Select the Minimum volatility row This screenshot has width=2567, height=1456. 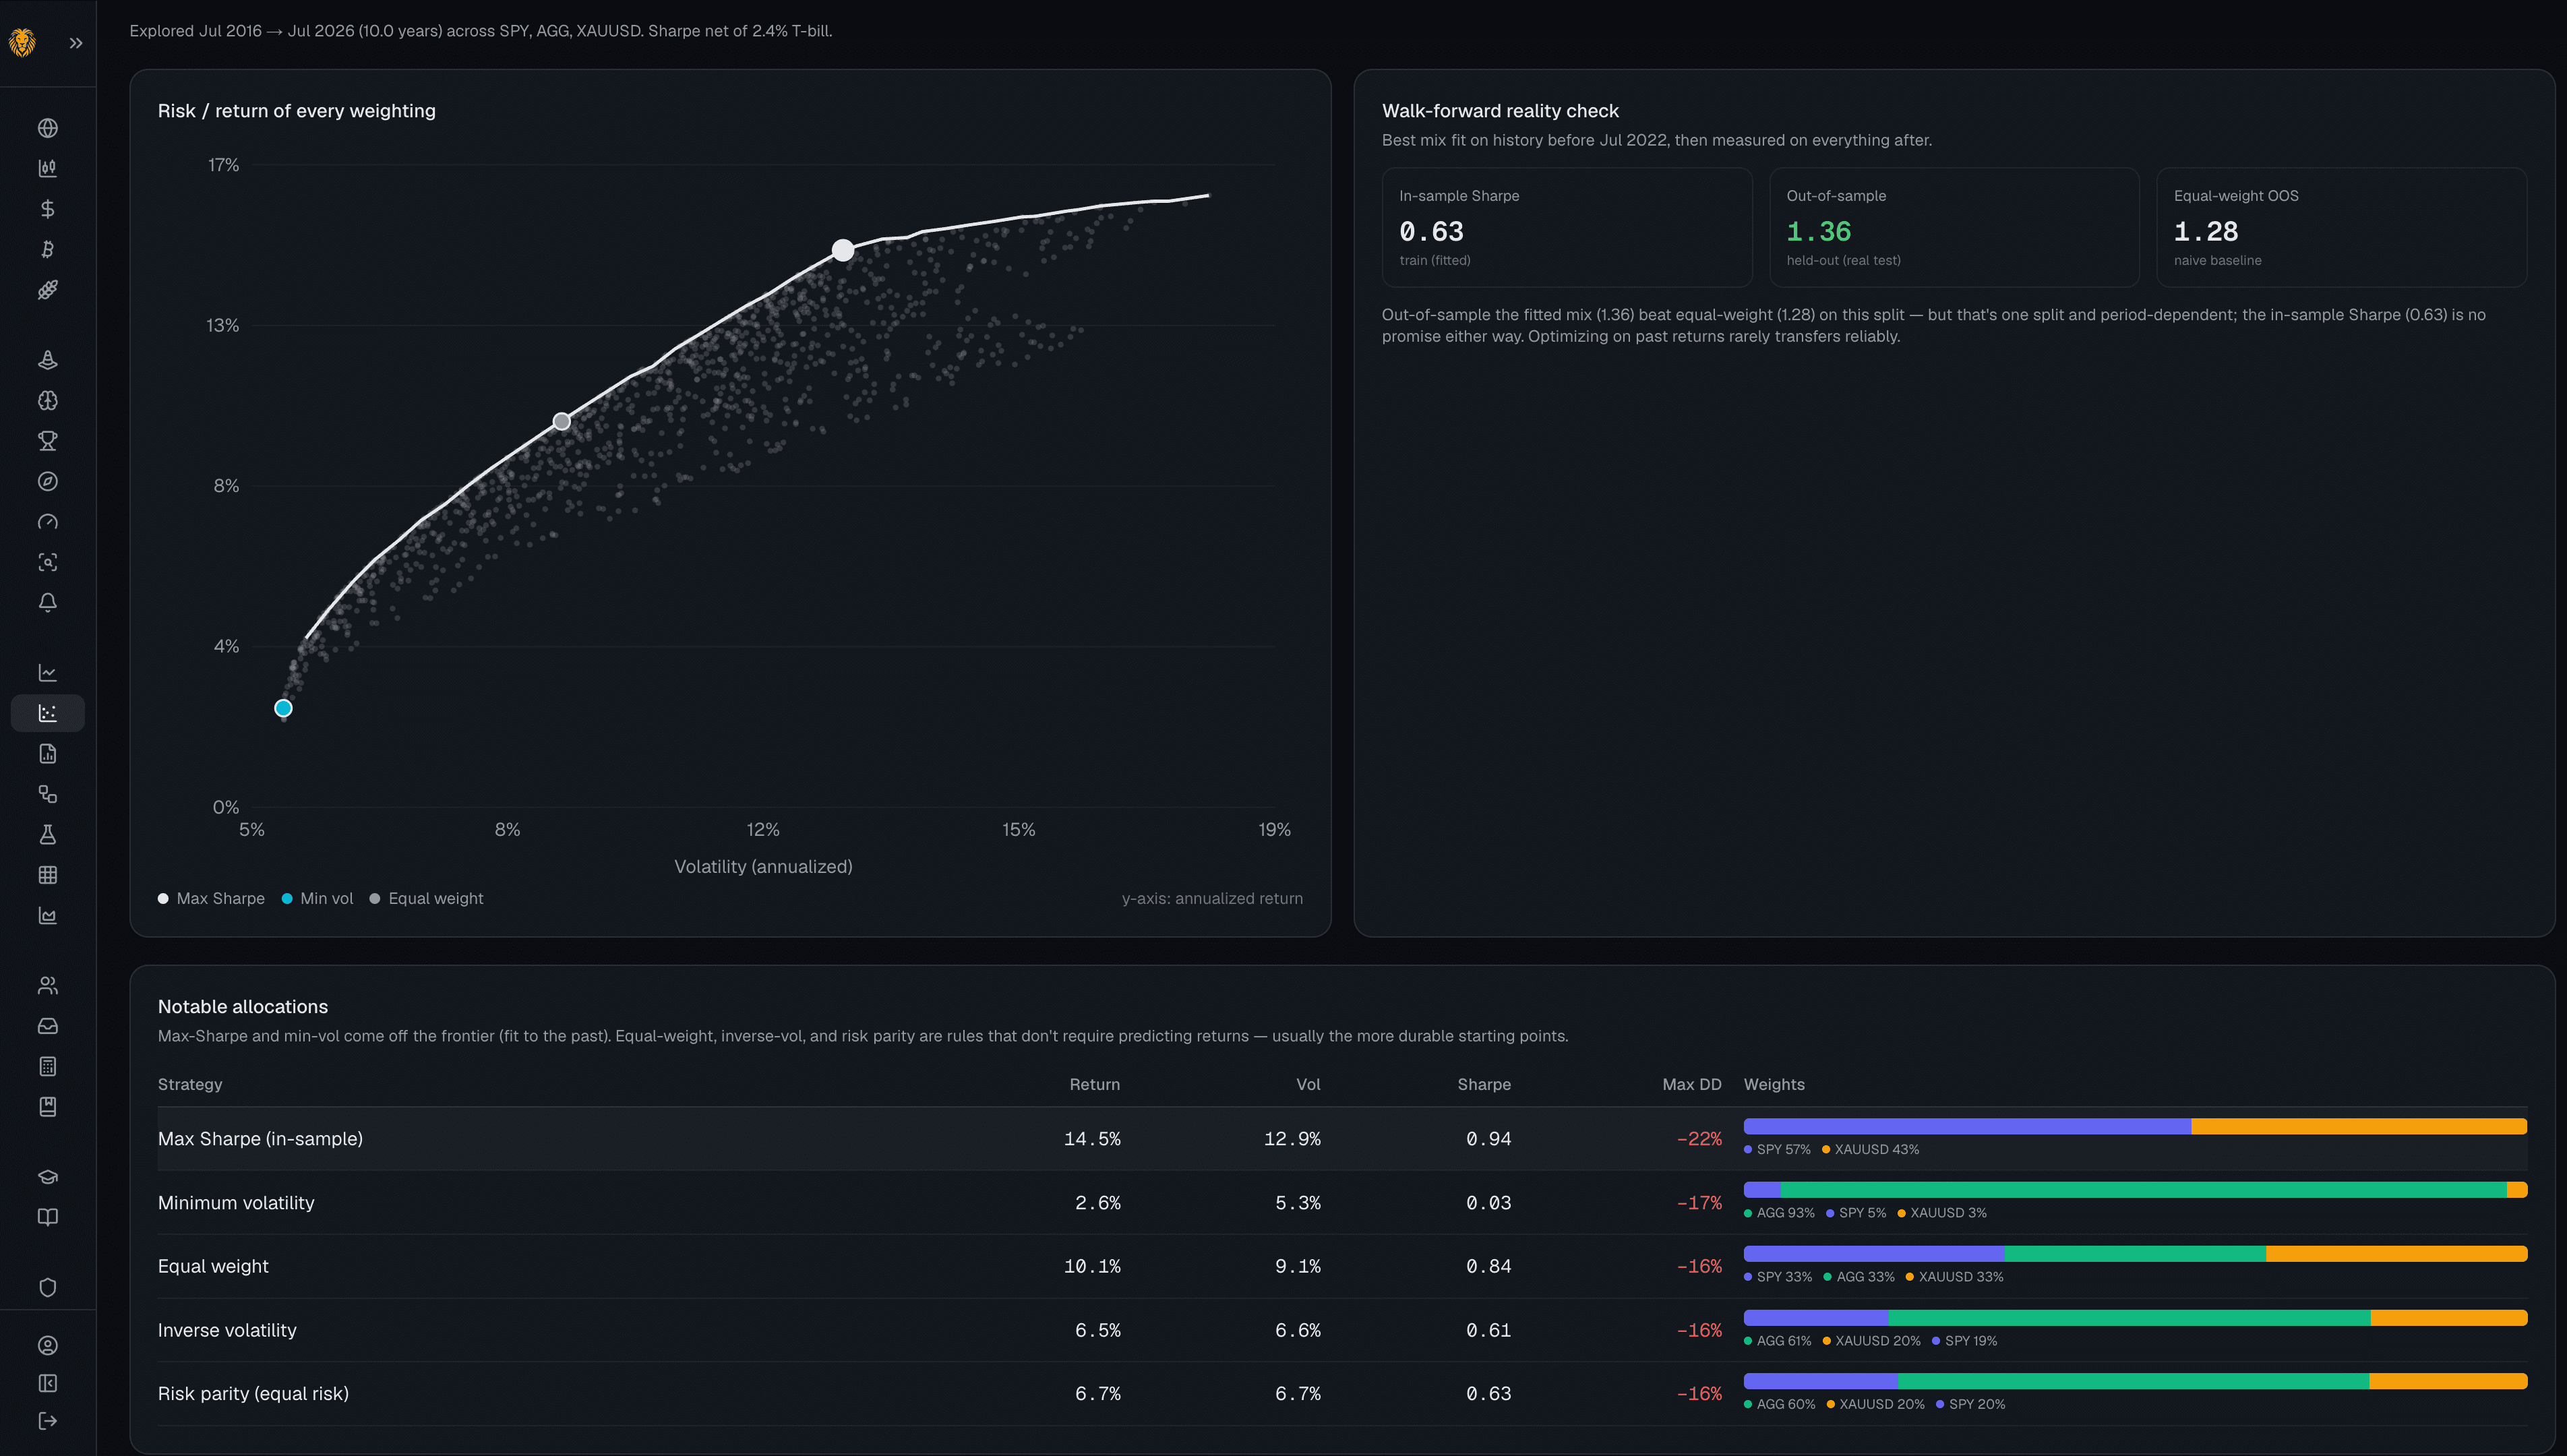tap(1342, 1203)
